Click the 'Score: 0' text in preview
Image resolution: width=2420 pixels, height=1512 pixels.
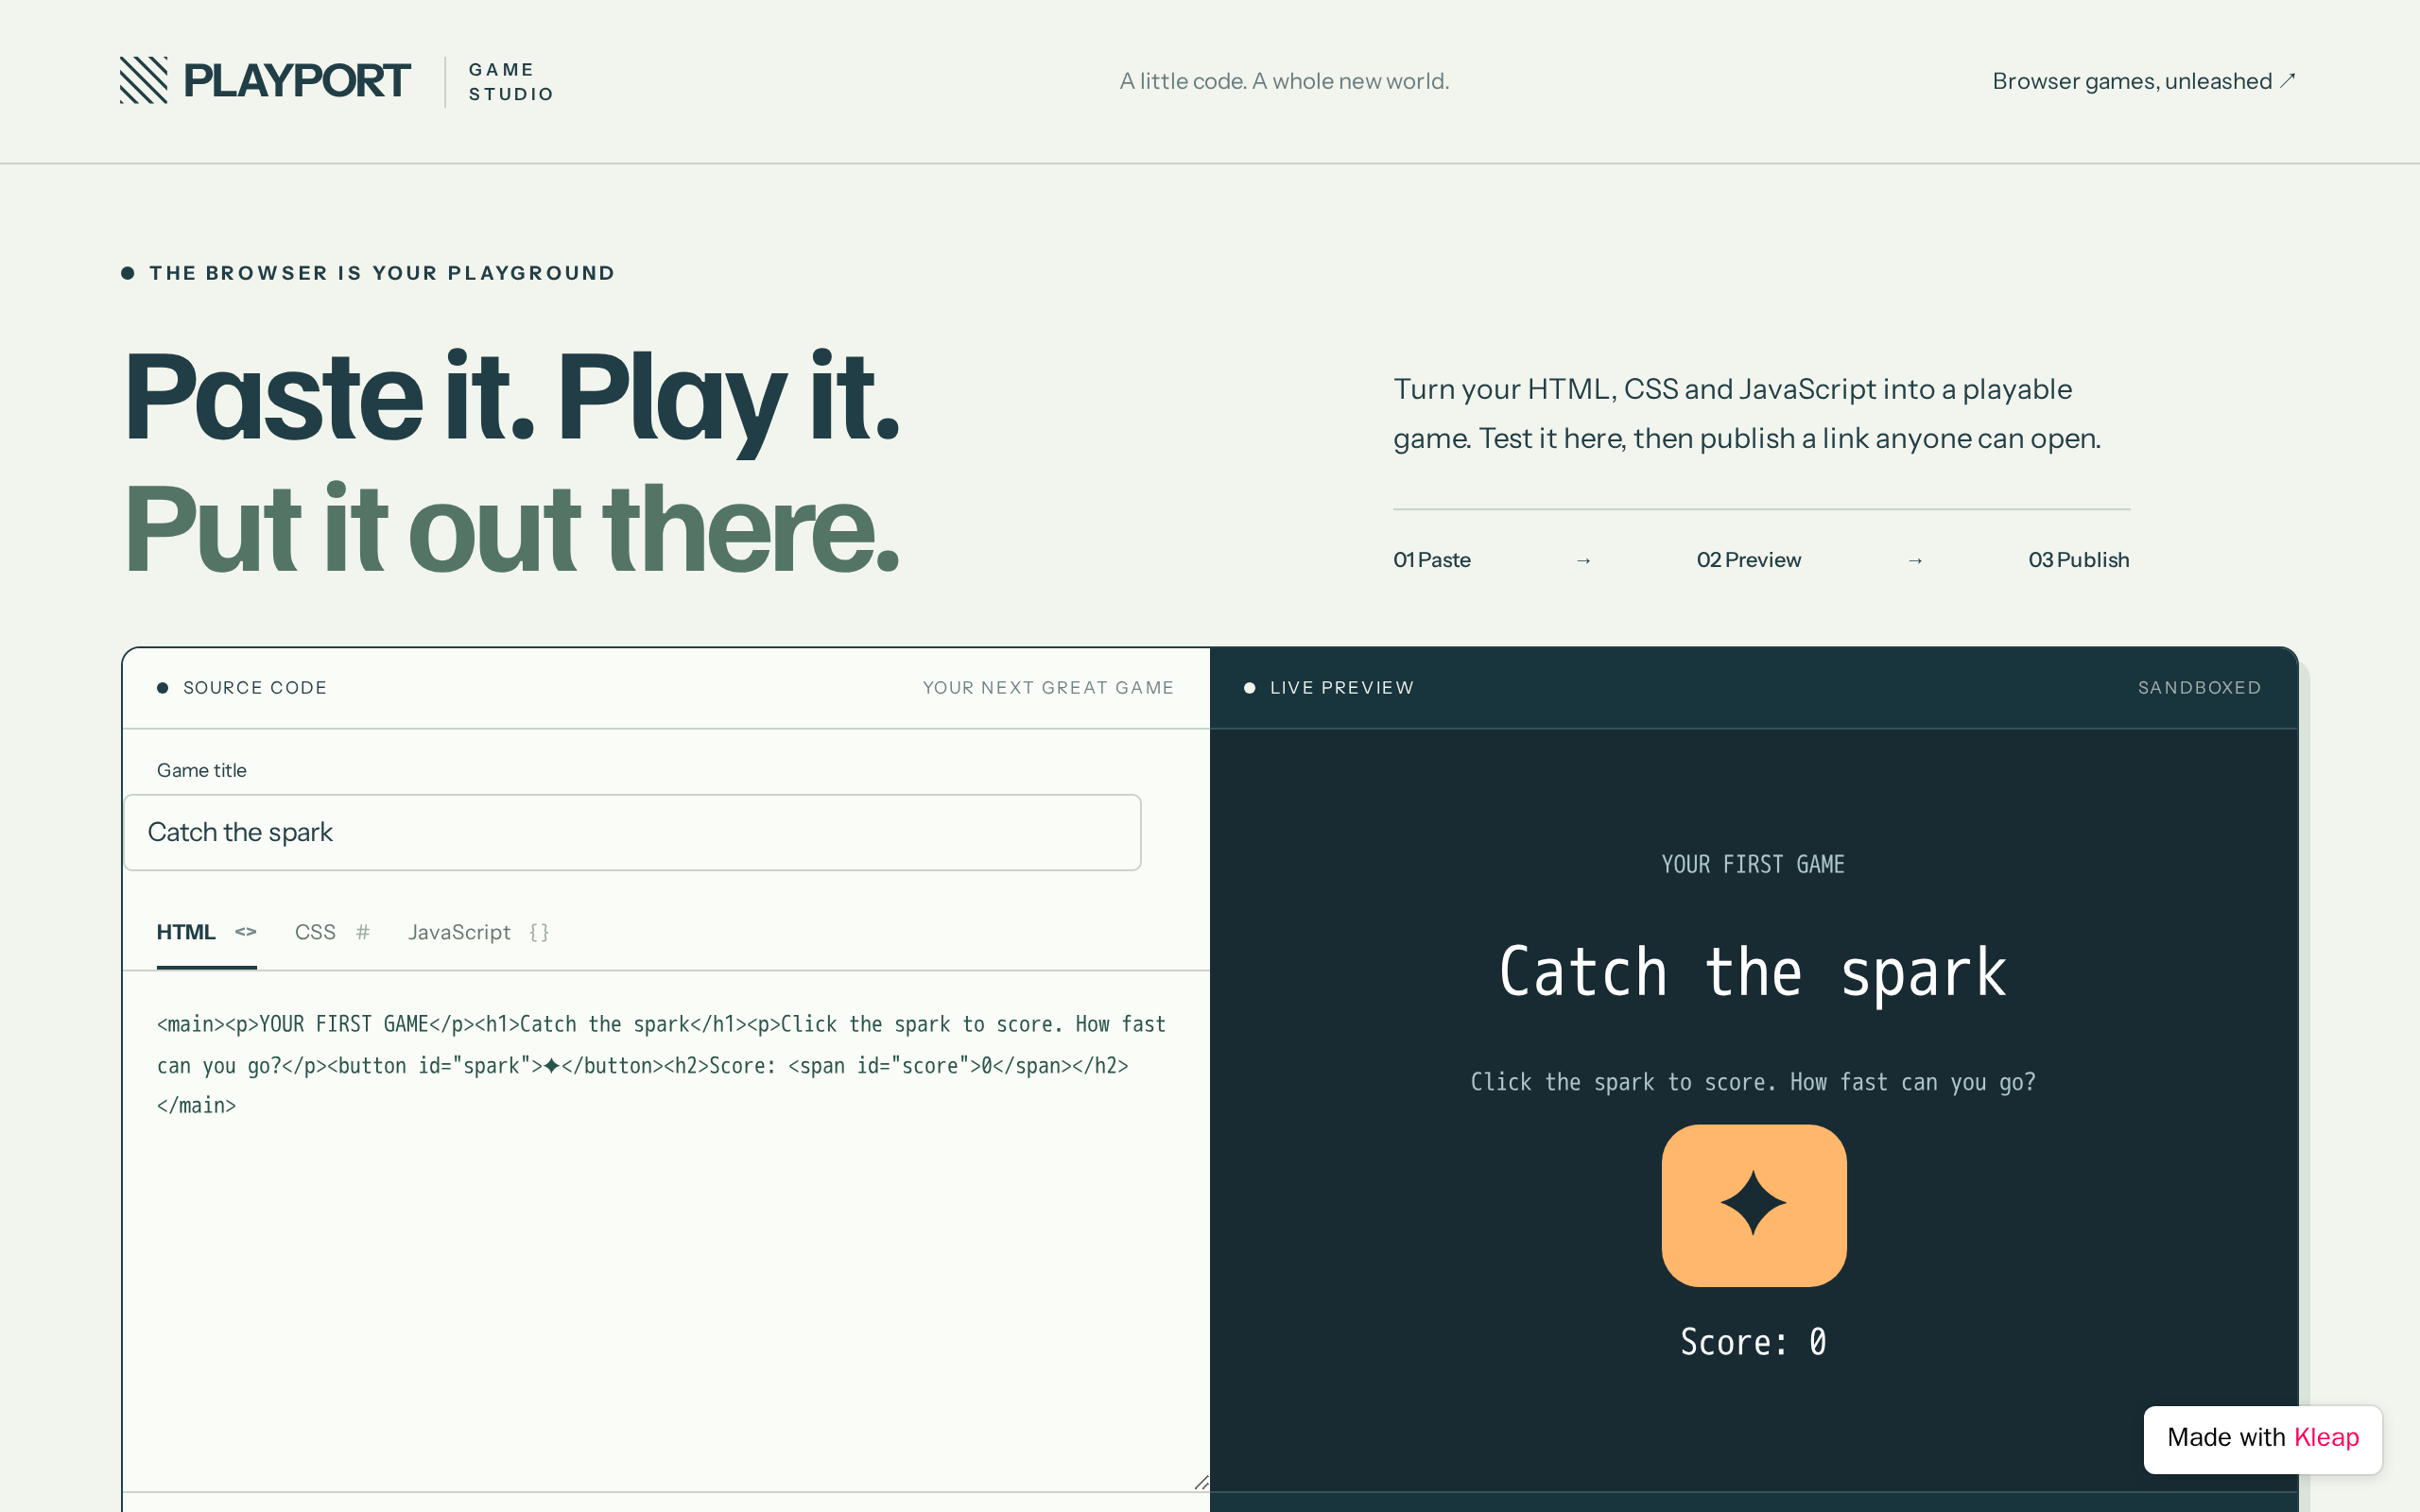coord(1753,1342)
